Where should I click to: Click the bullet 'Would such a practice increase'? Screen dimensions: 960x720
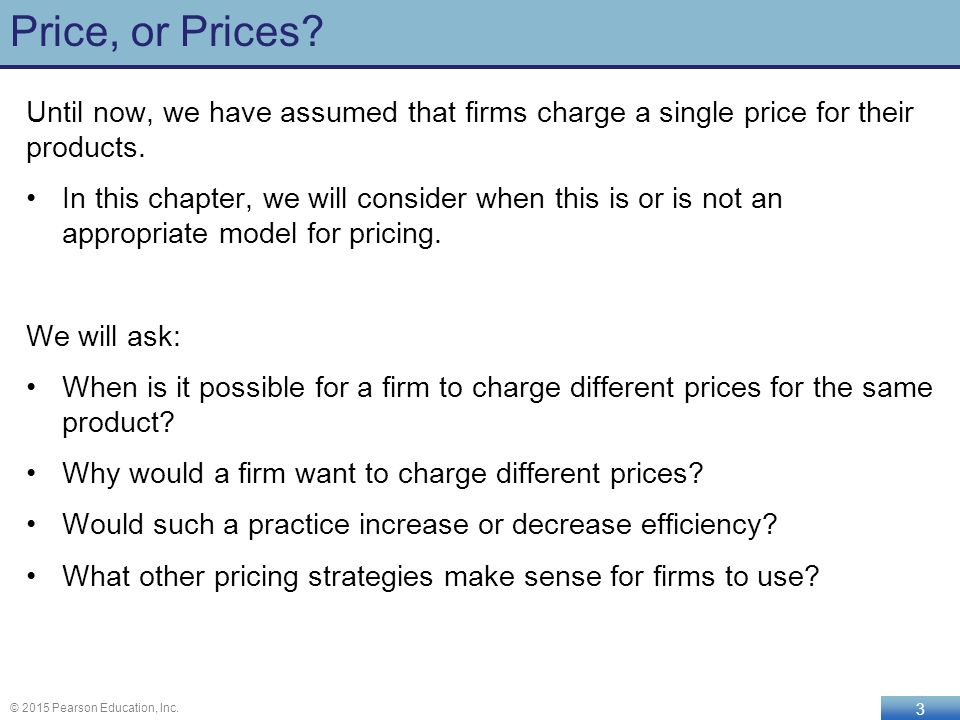pyautogui.click(x=419, y=525)
